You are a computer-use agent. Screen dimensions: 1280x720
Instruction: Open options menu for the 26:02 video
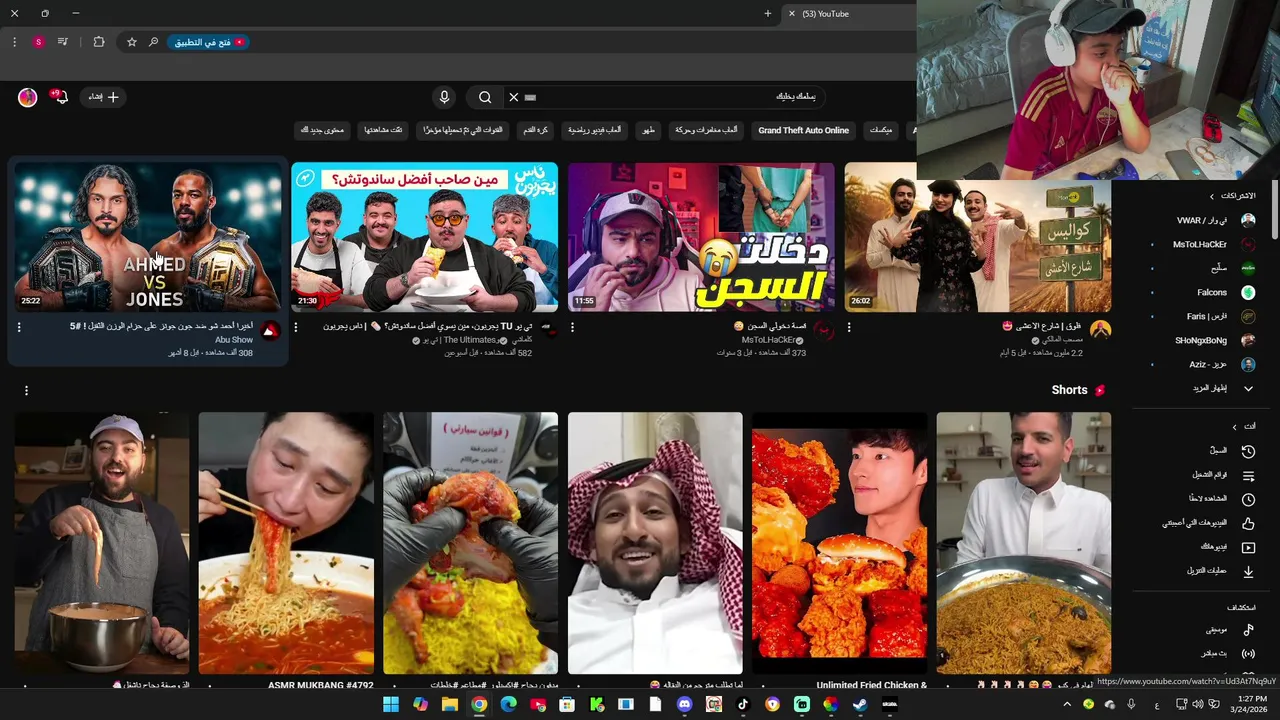849,327
